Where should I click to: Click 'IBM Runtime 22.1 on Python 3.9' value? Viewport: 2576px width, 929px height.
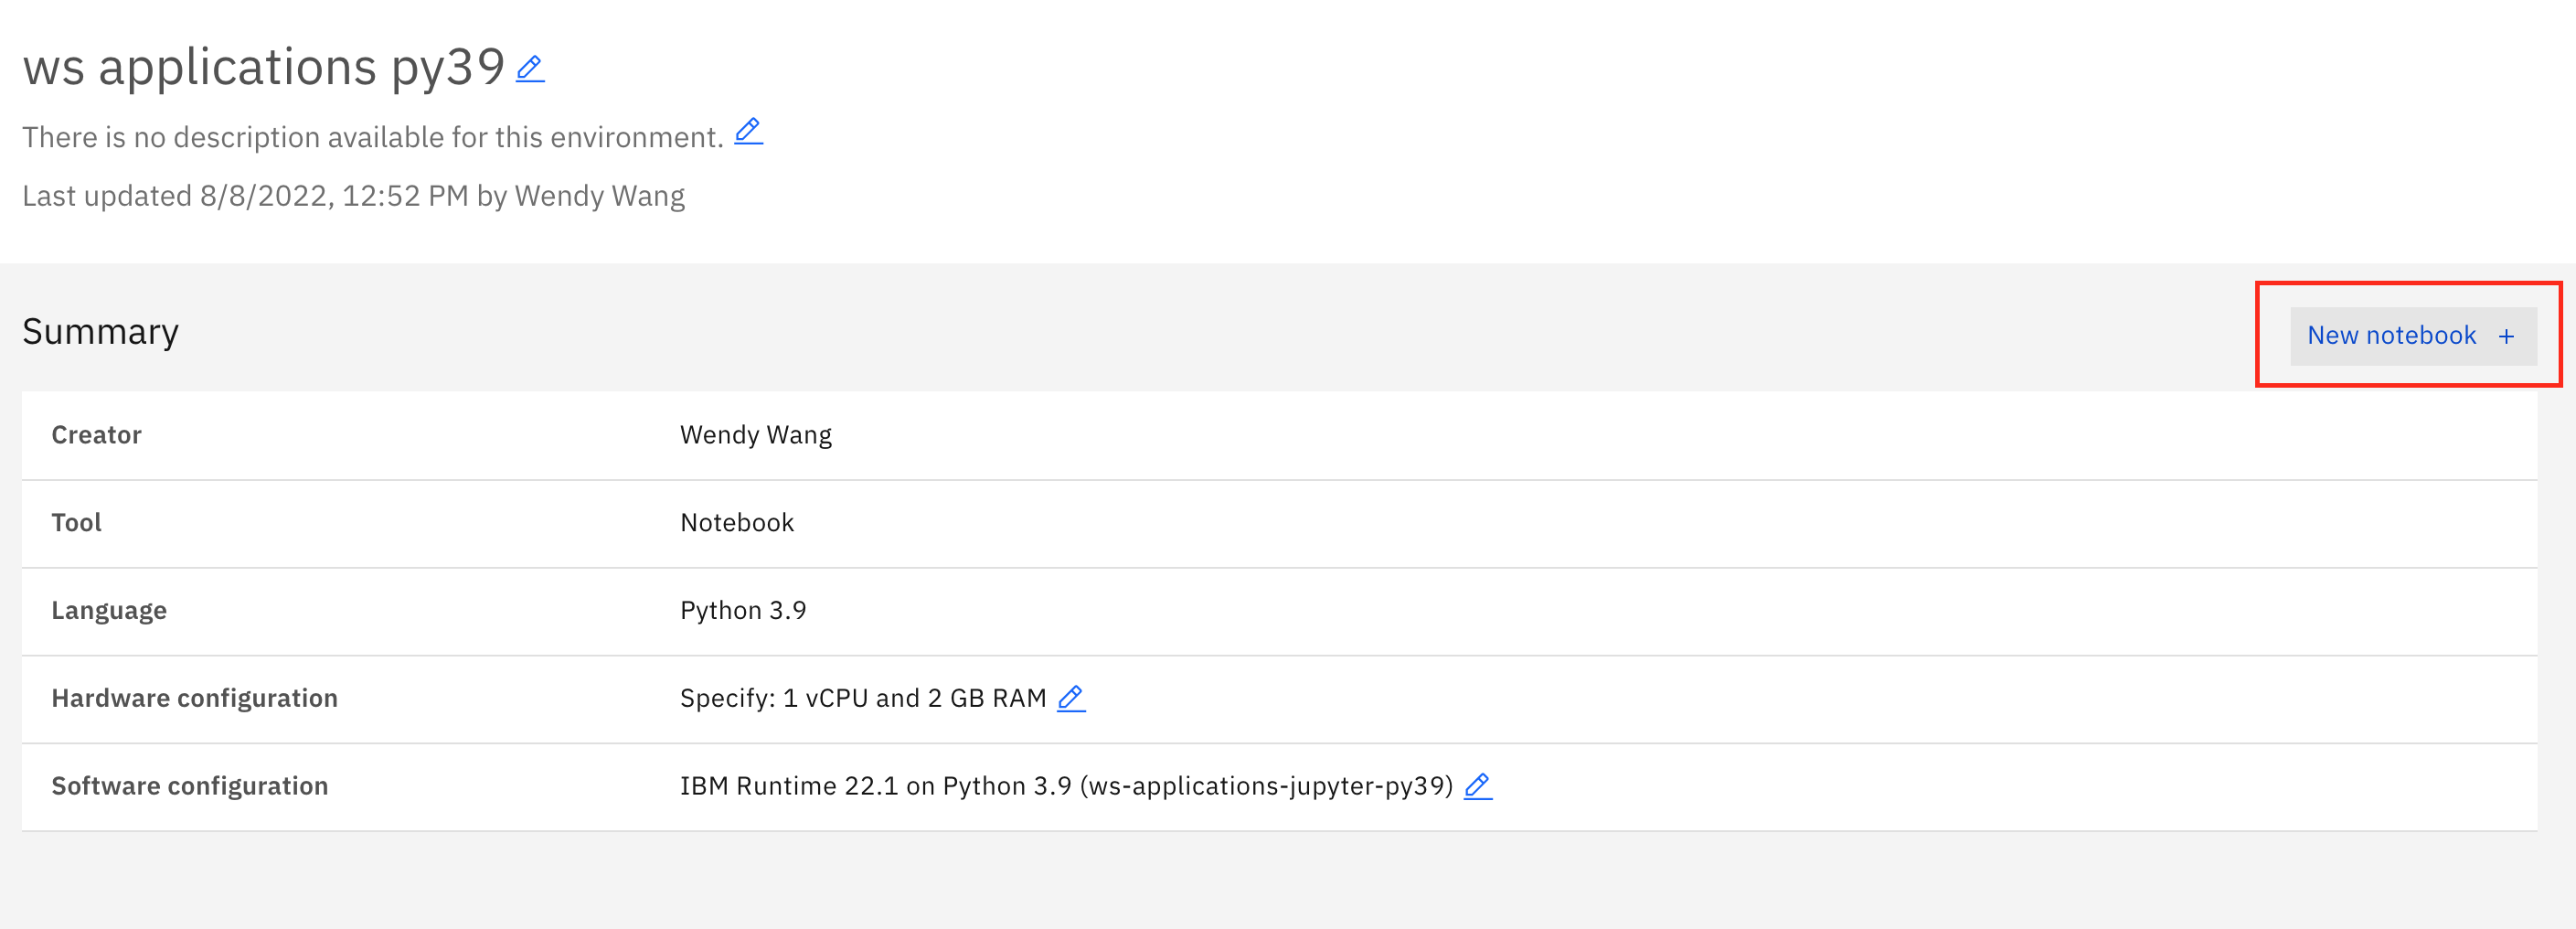(x=1067, y=786)
